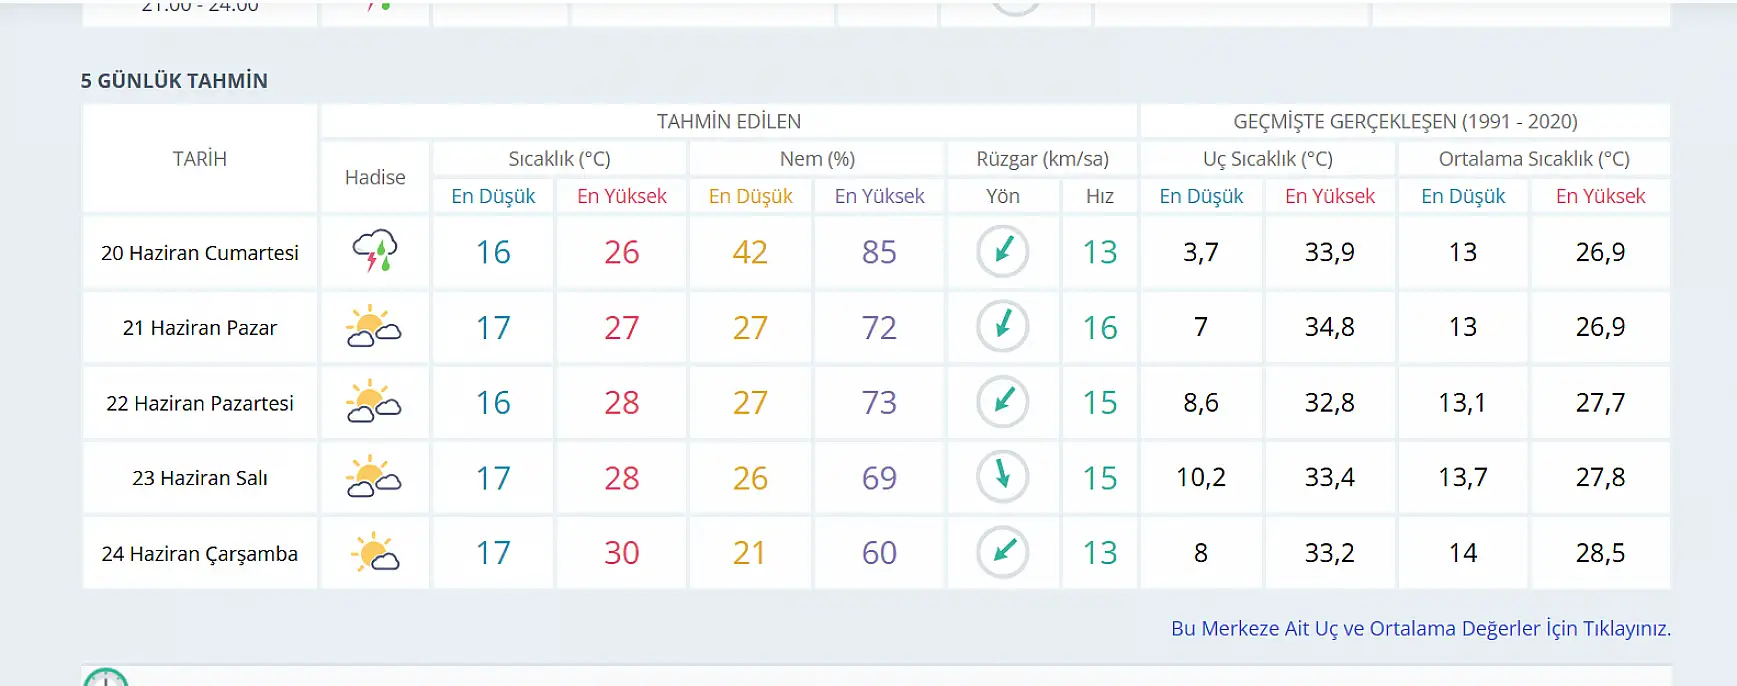Click the average low '14' value

(x=1462, y=553)
